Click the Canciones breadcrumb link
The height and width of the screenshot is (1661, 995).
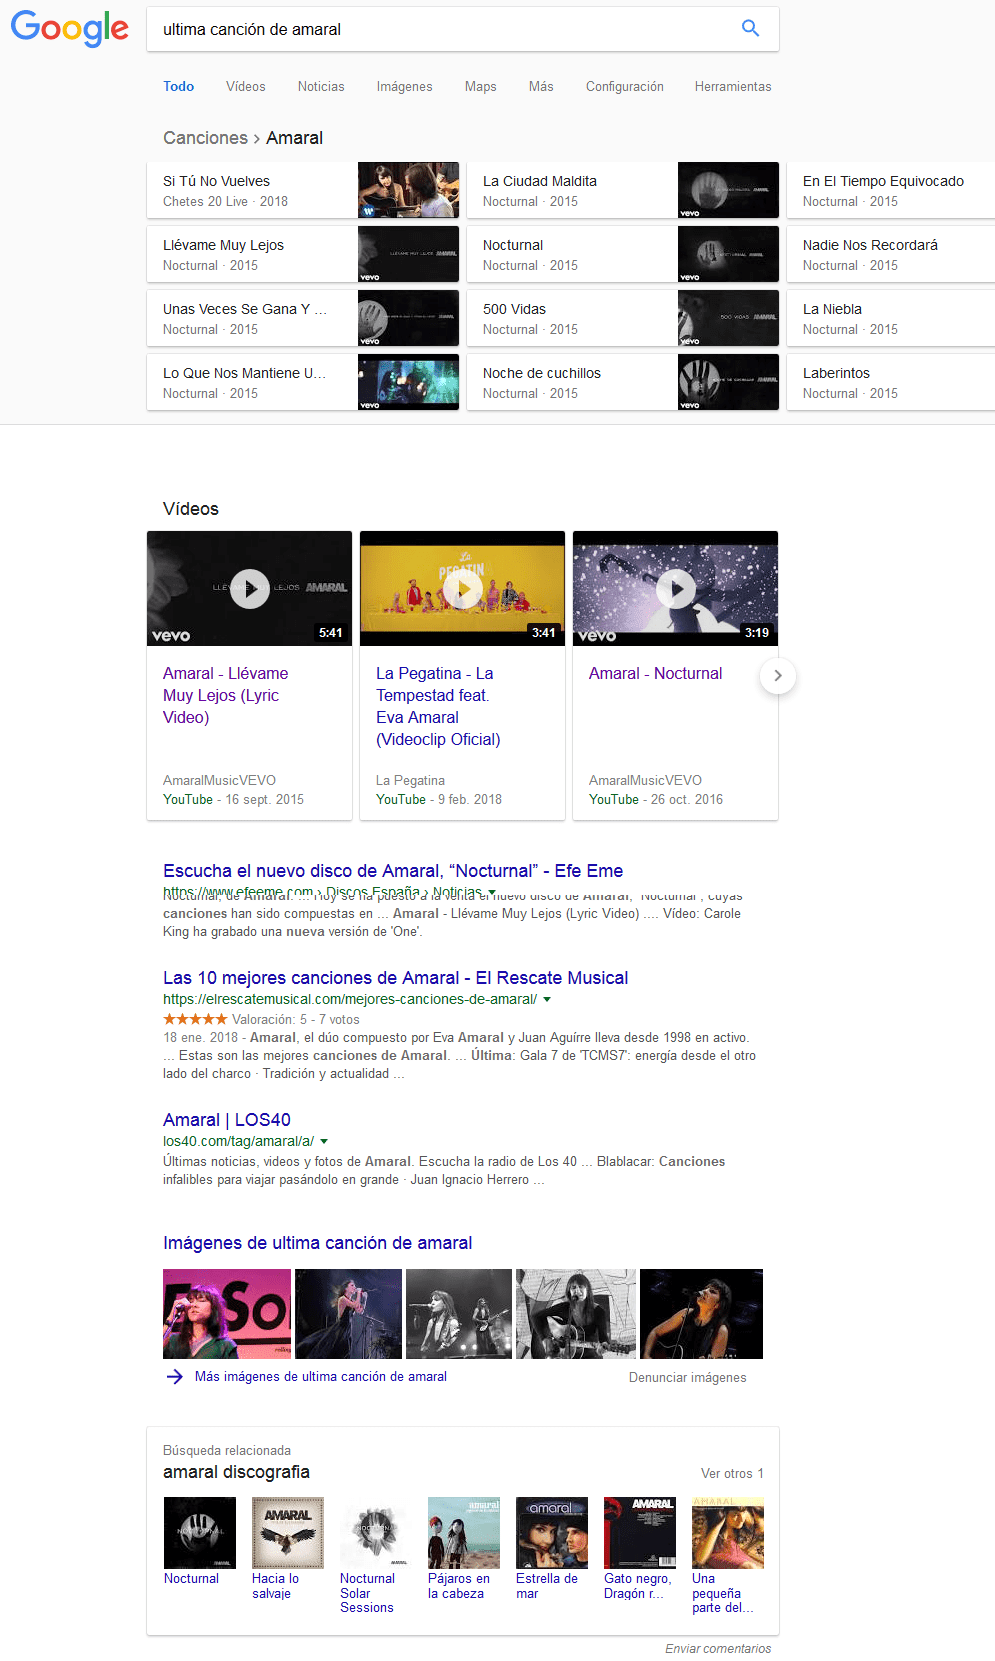(205, 138)
